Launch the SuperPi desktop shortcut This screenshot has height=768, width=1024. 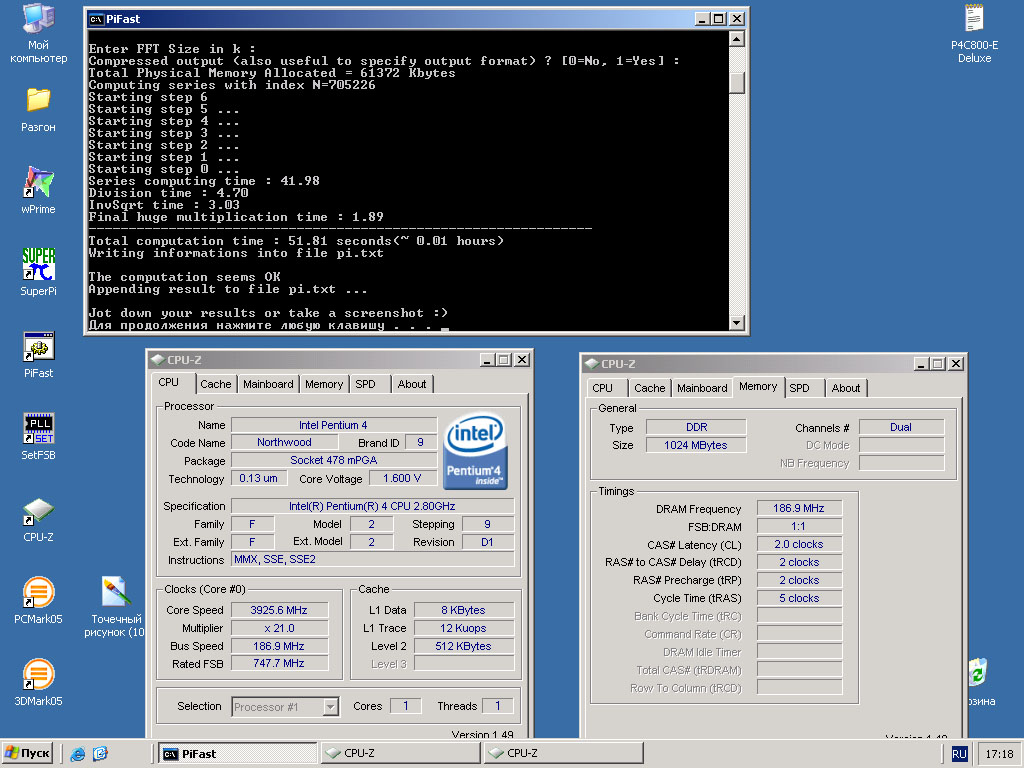(x=38, y=264)
